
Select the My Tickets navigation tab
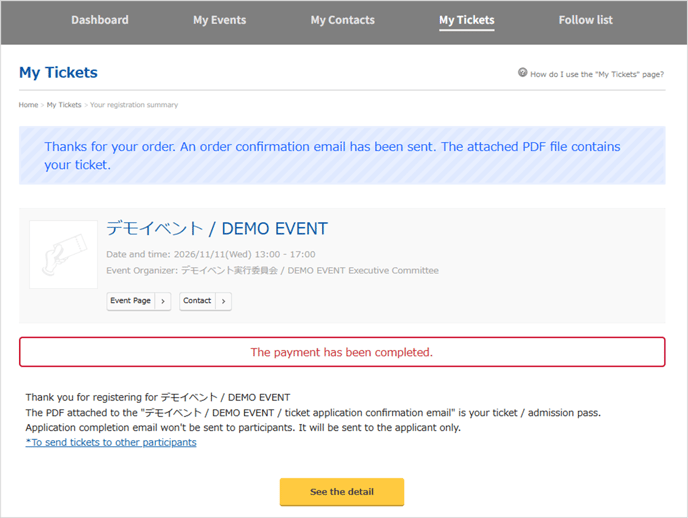pyautogui.click(x=466, y=20)
